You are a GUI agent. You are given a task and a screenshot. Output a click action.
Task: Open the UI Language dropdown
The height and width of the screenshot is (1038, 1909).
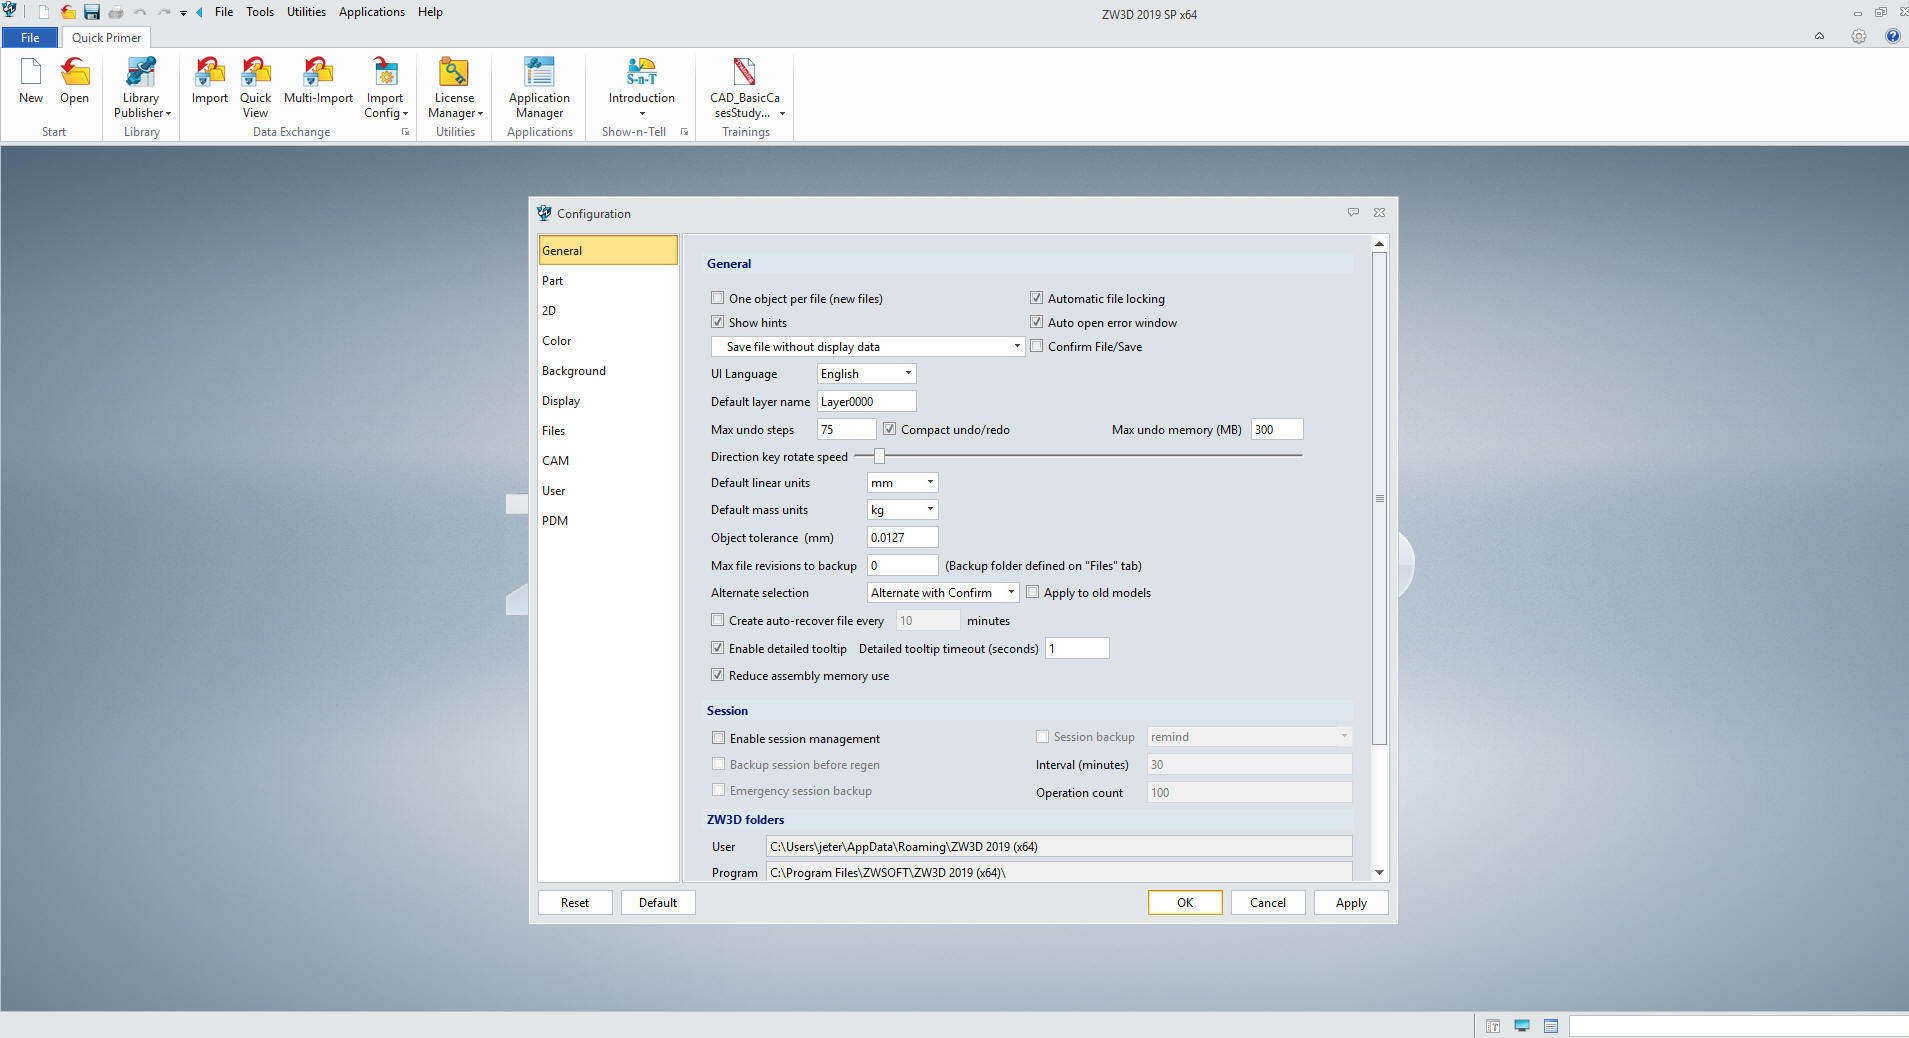click(866, 373)
